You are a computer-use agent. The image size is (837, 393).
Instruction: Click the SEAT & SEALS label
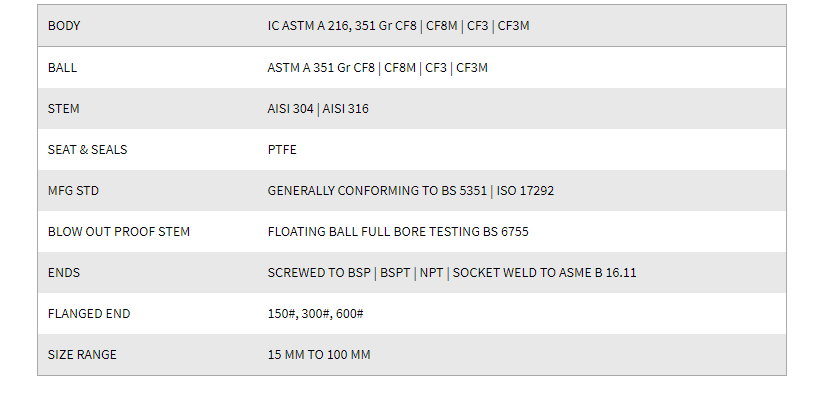coord(88,150)
